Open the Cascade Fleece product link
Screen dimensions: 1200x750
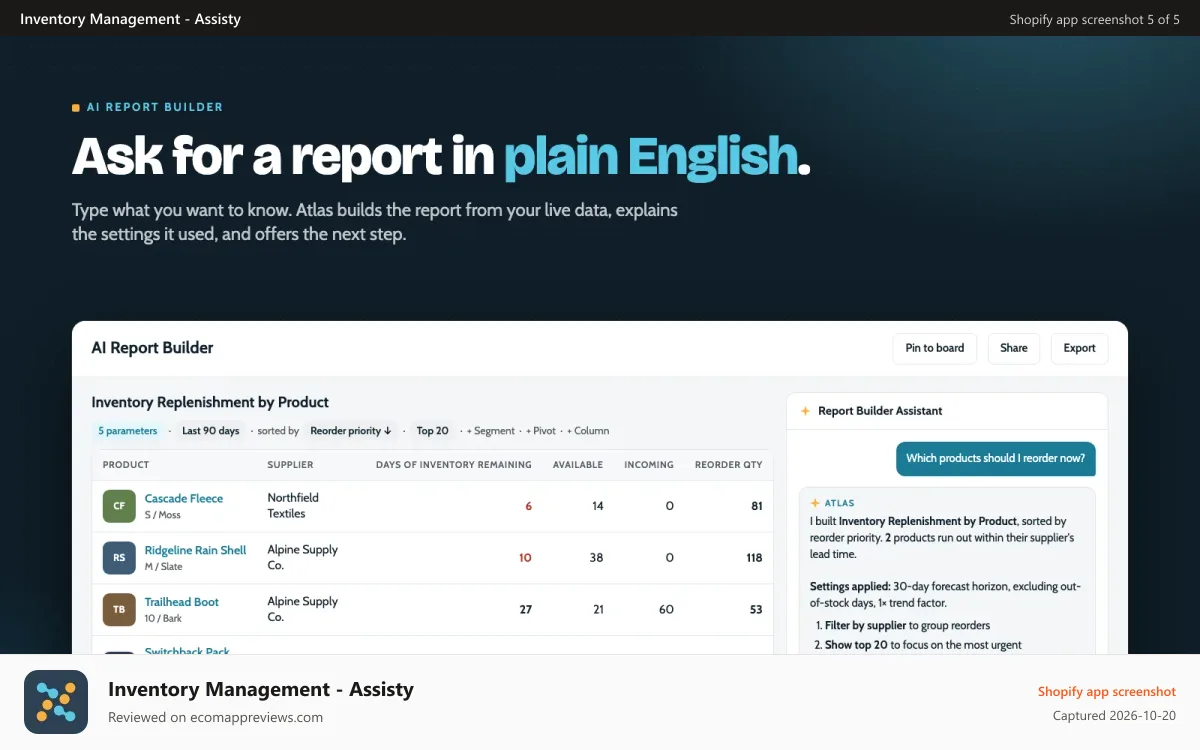pos(184,498)
